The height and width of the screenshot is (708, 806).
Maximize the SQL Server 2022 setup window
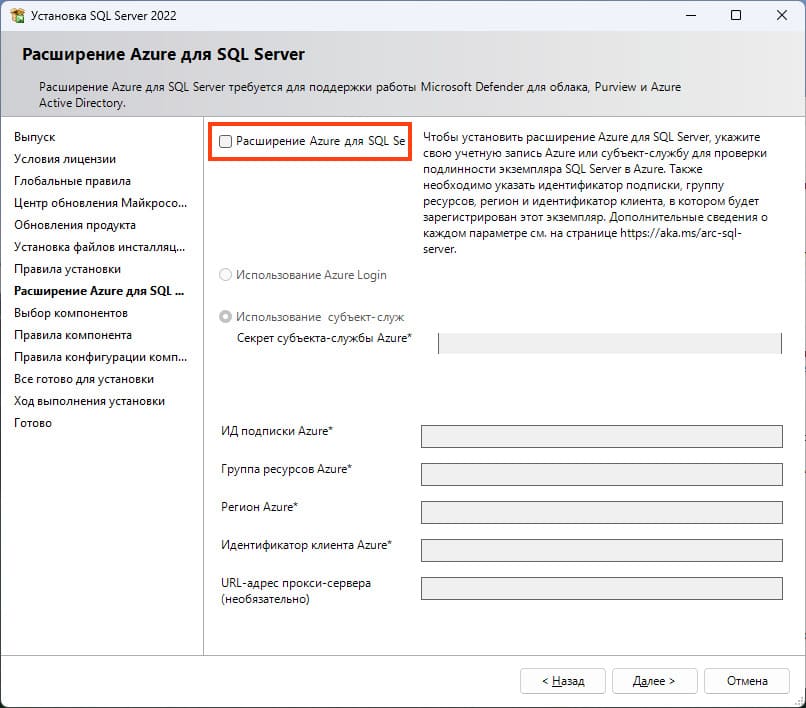(736, 15)
